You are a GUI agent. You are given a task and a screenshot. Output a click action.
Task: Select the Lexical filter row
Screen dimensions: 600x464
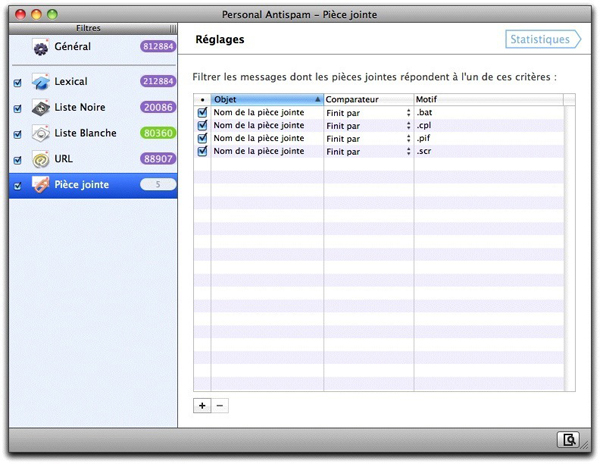(x=93, y=81)
